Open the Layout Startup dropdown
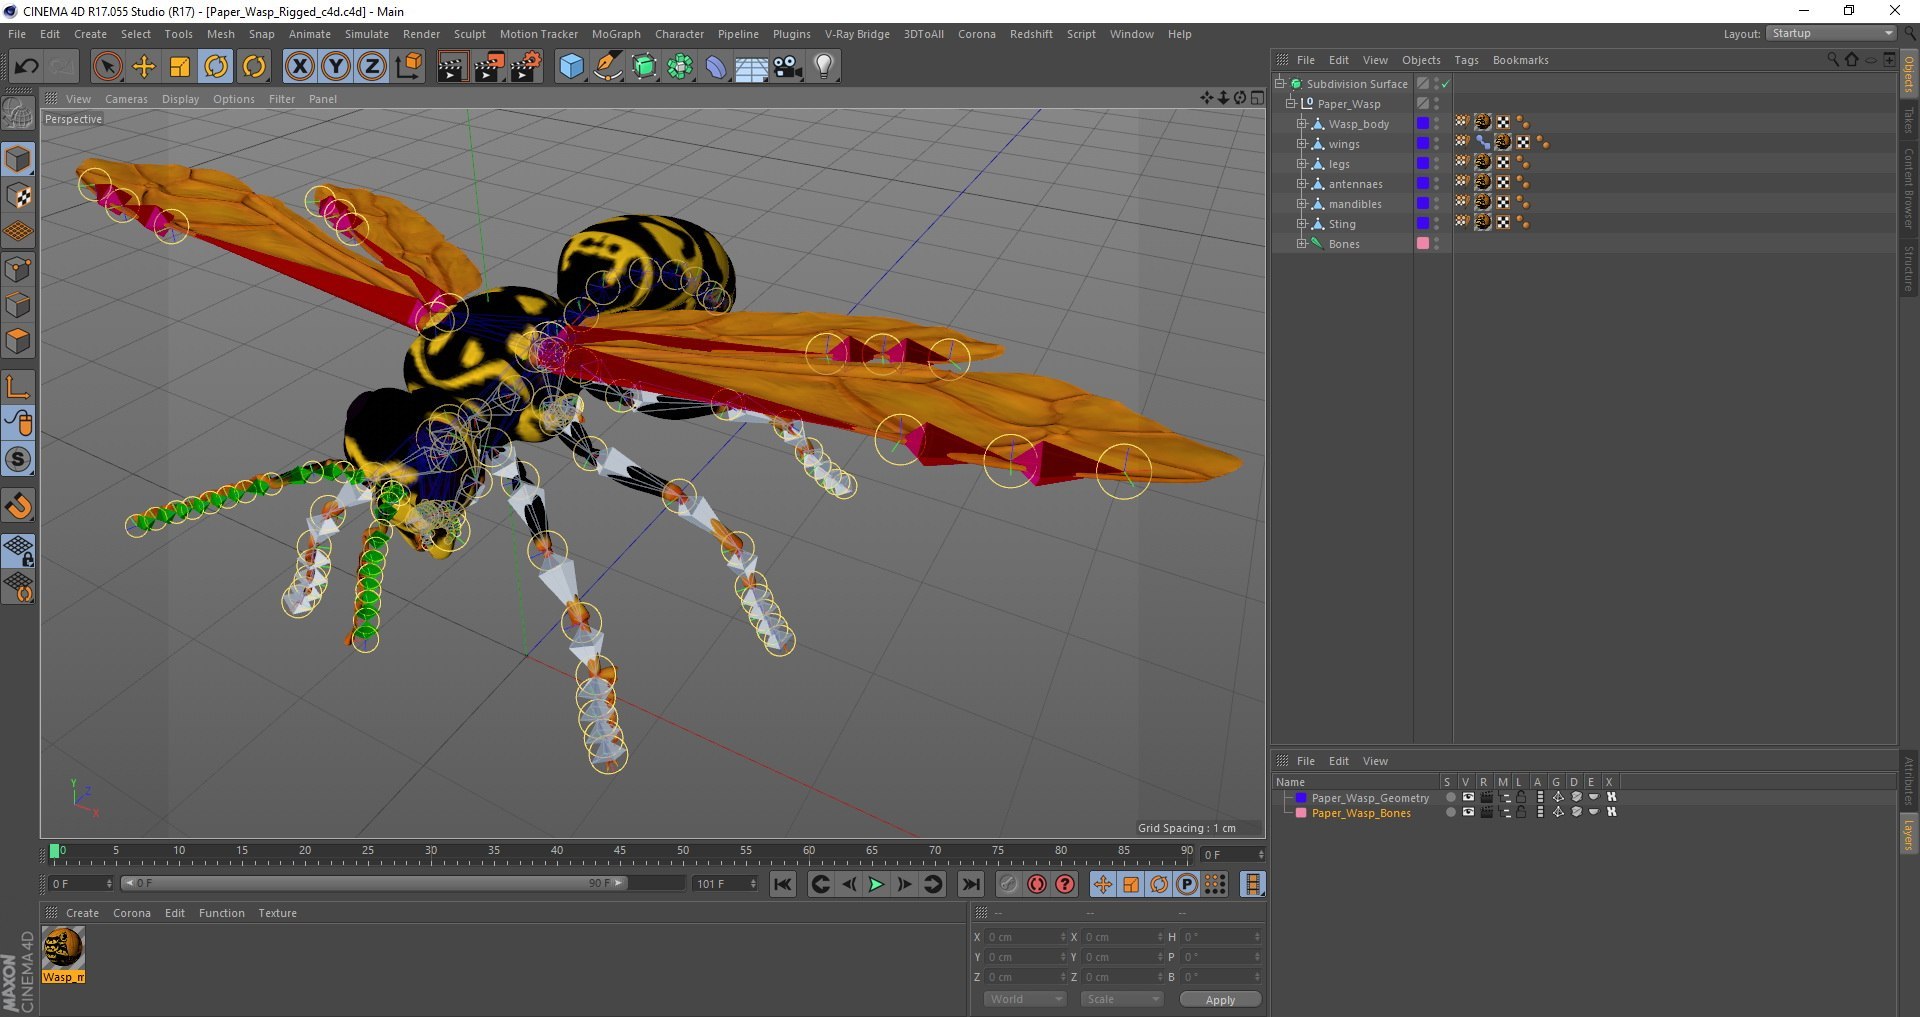 tap(1832, 33)
